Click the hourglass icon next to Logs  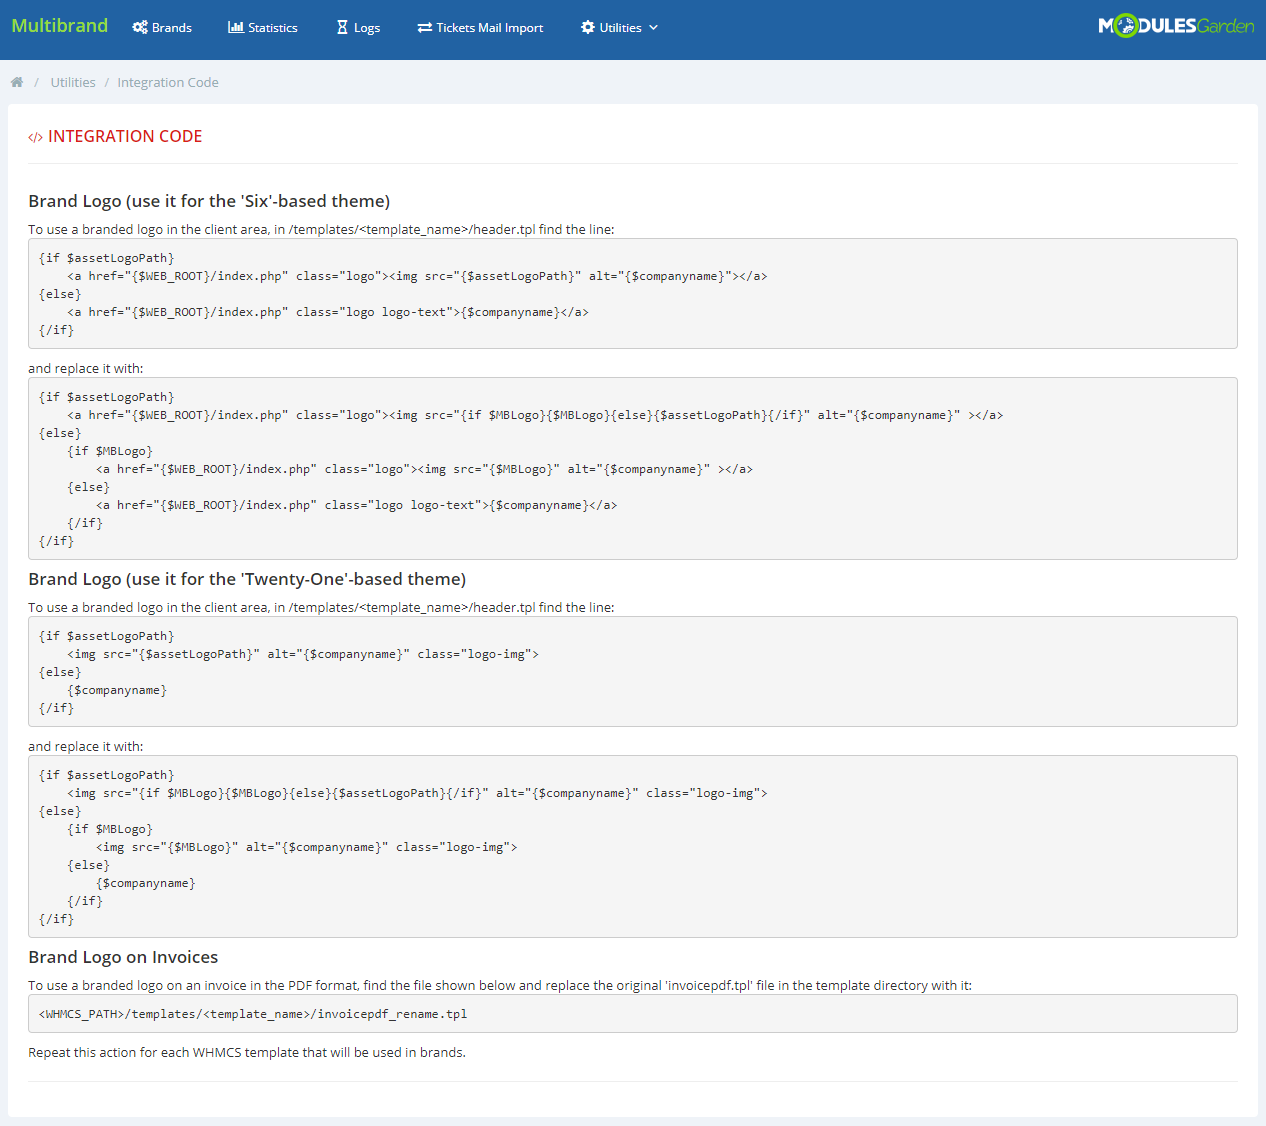(340, 27)
